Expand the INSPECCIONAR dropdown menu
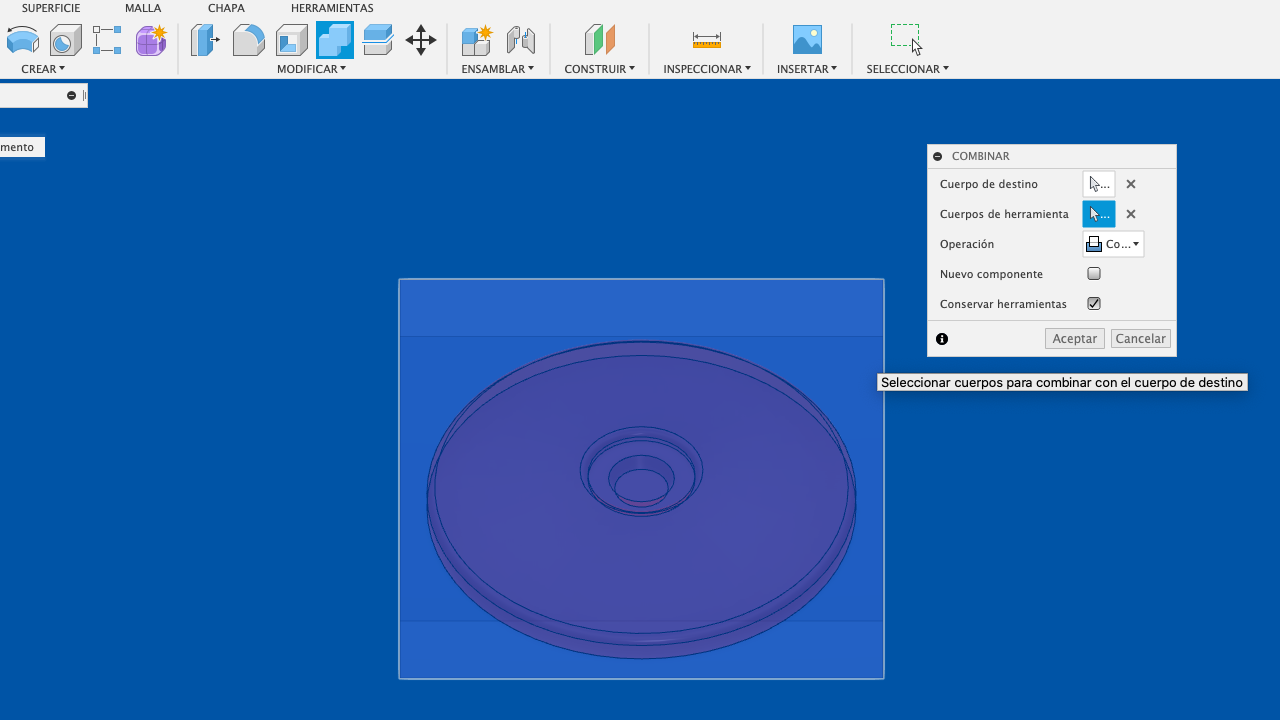 click(706, 69)
